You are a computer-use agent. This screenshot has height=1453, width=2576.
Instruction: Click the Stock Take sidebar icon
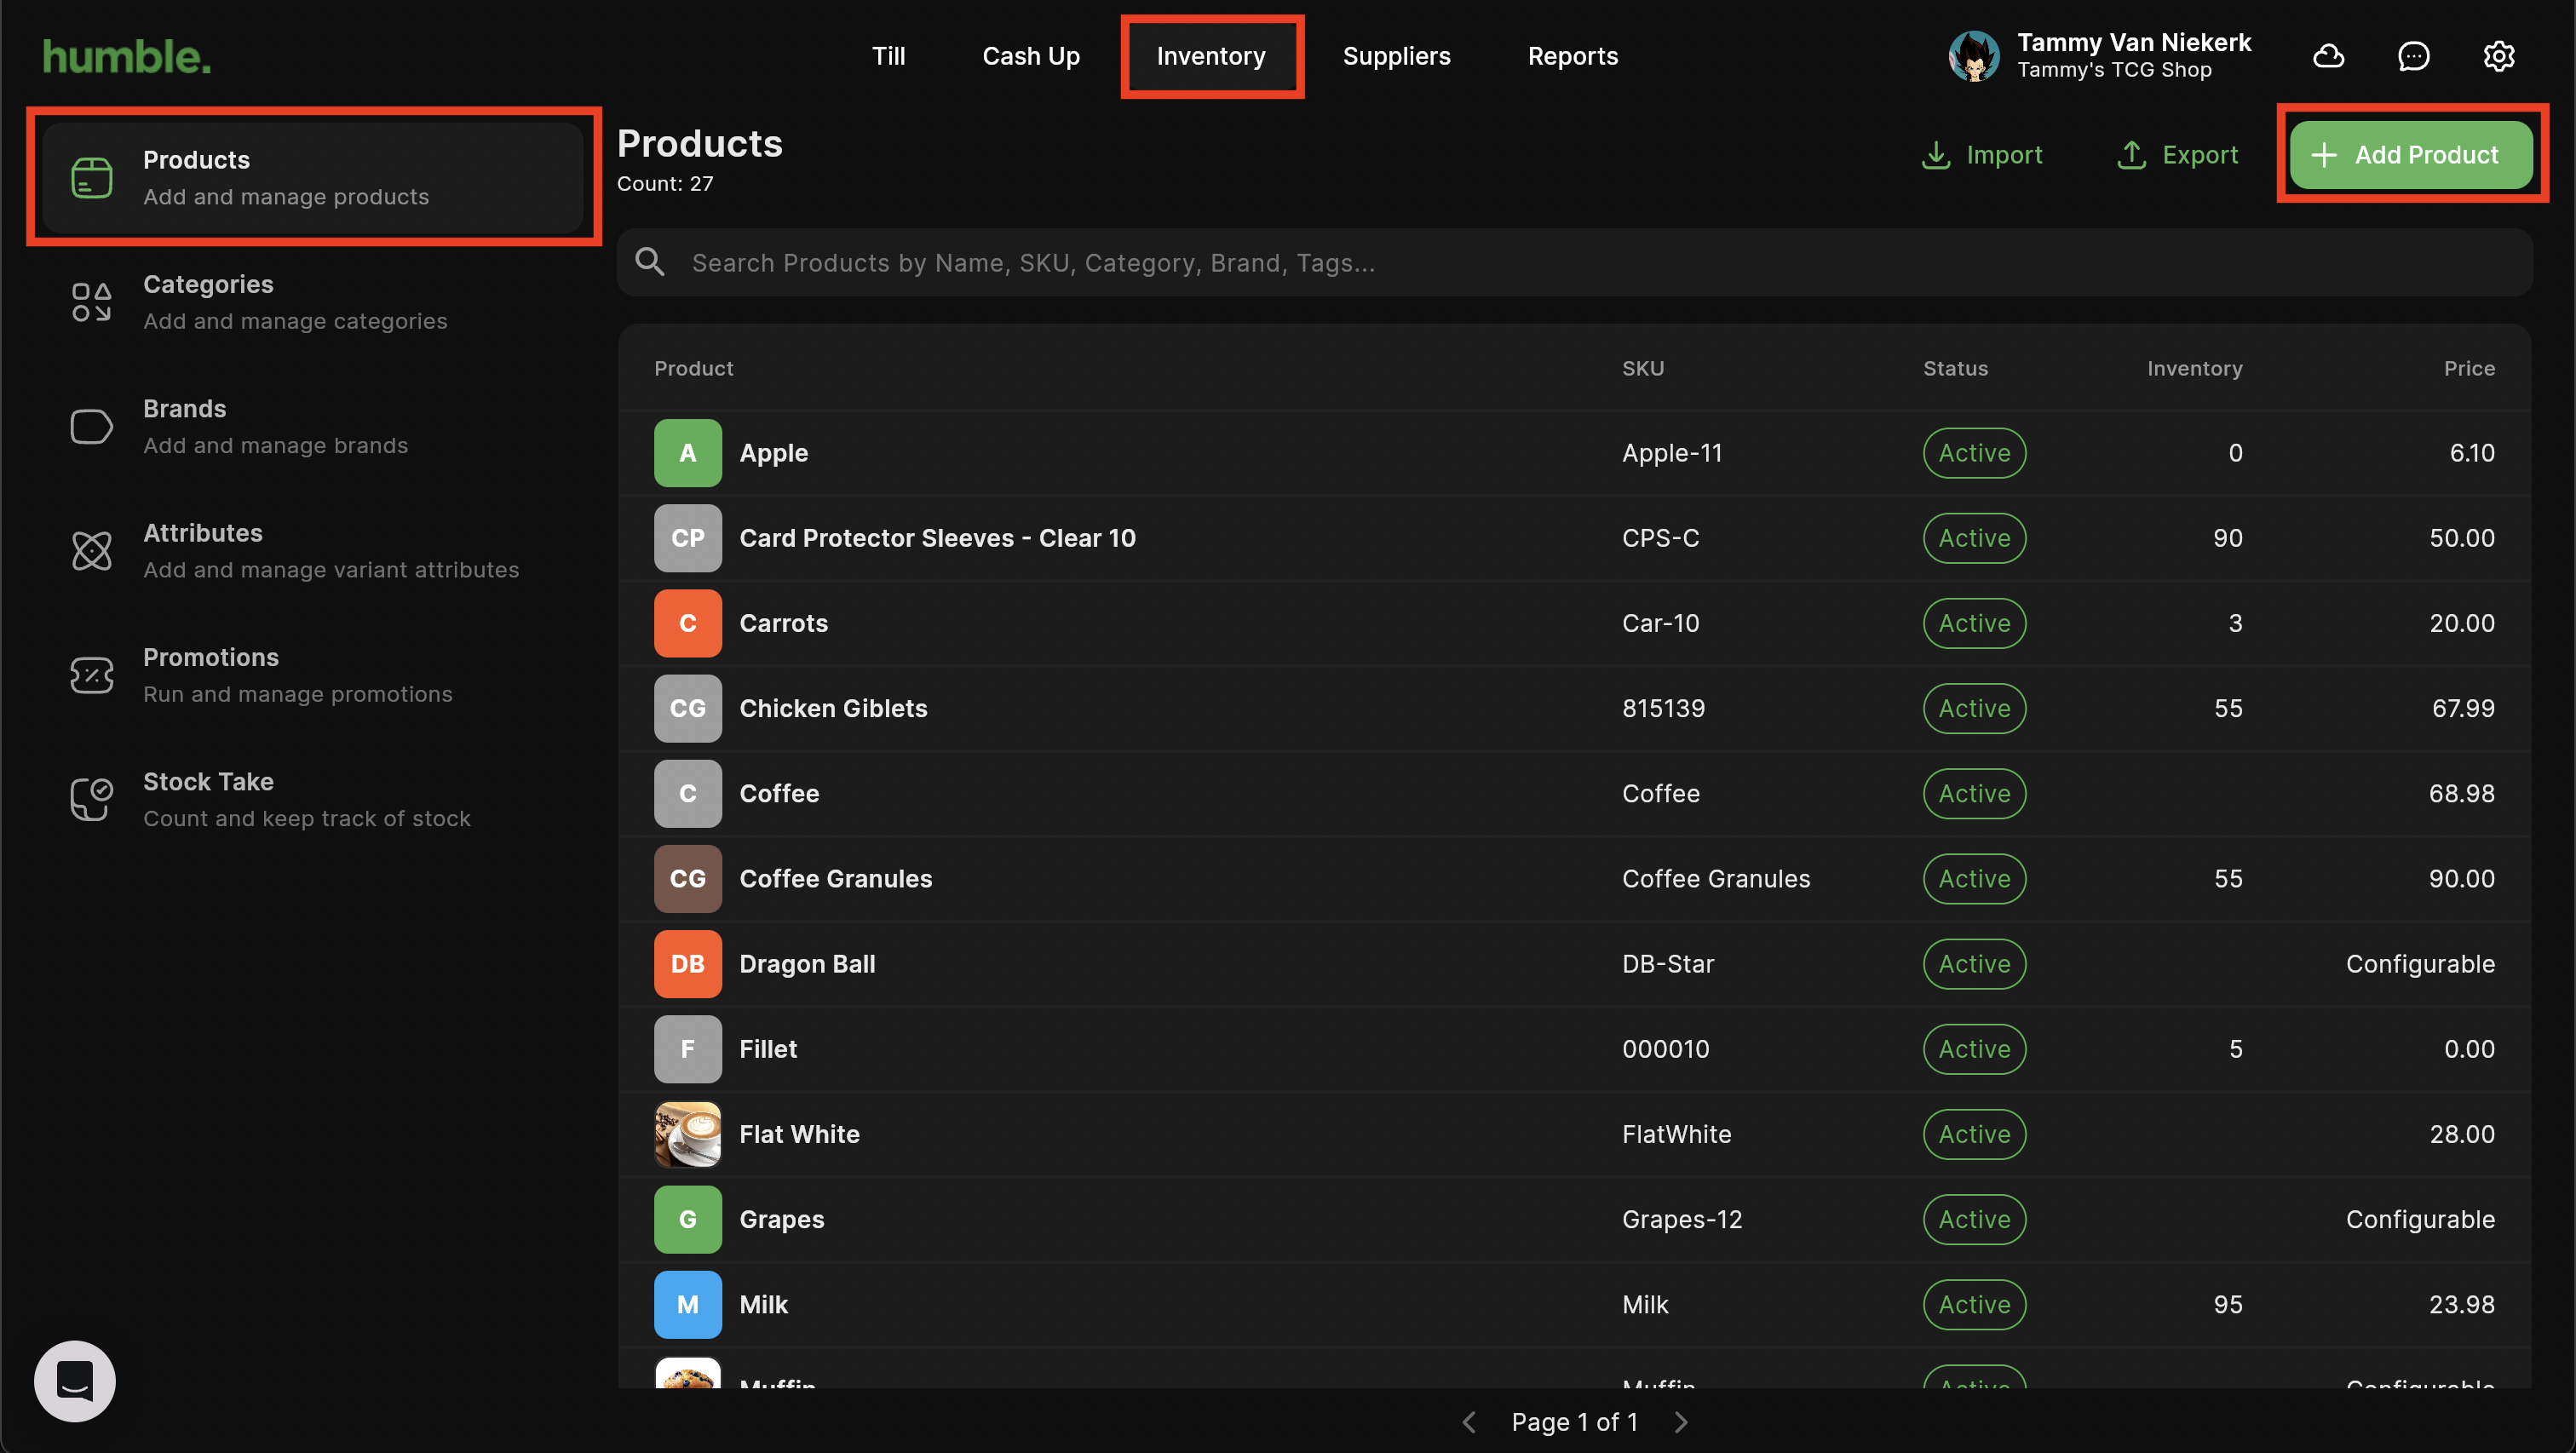coord(91,799)
